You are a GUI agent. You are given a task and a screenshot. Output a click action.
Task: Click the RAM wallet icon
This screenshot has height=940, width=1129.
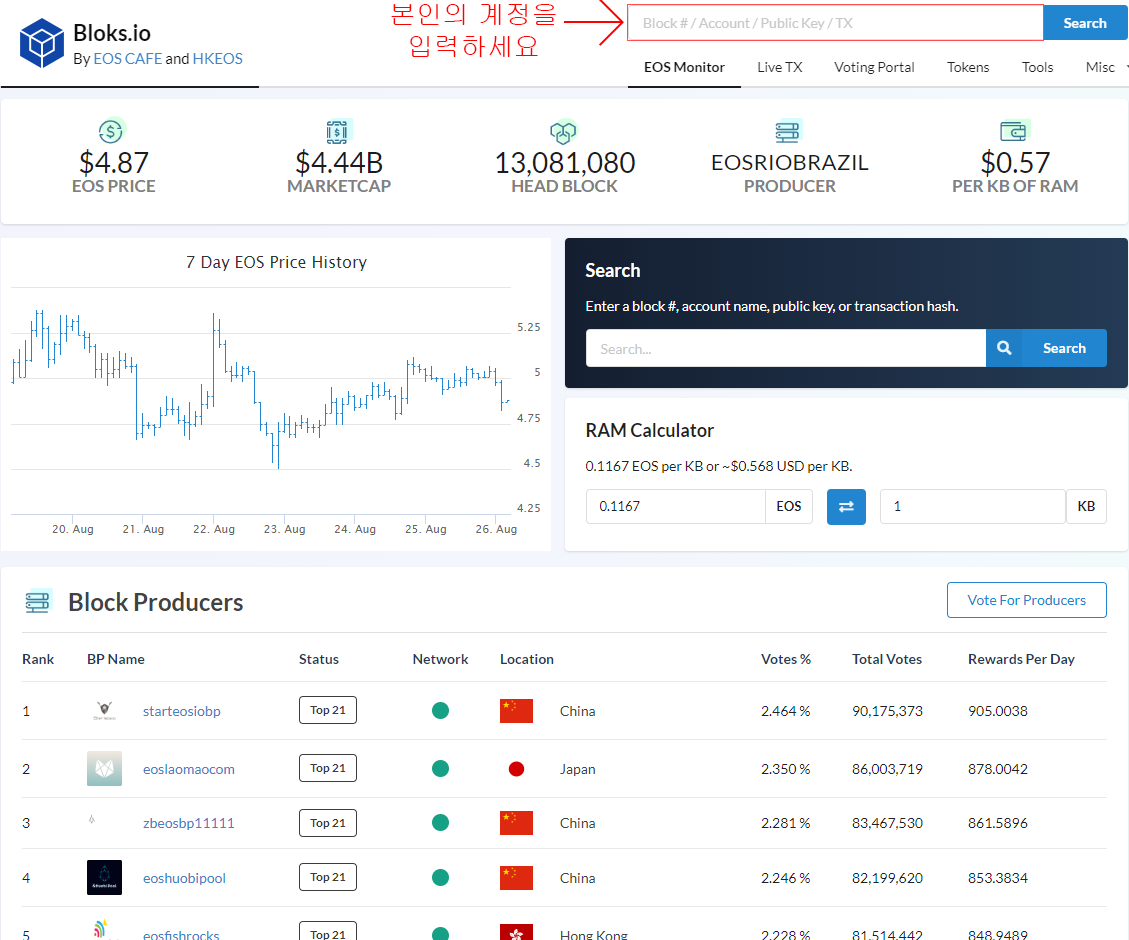[1014, 131]
